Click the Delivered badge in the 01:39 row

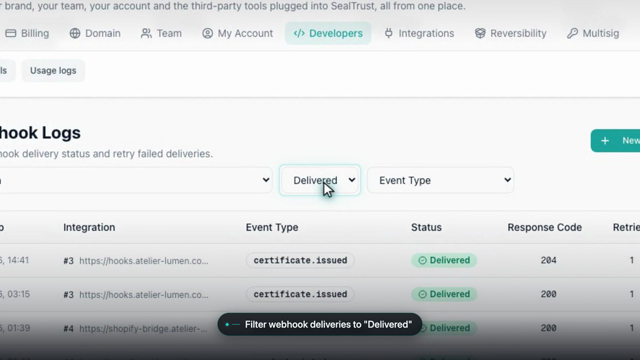pos(448,328)
